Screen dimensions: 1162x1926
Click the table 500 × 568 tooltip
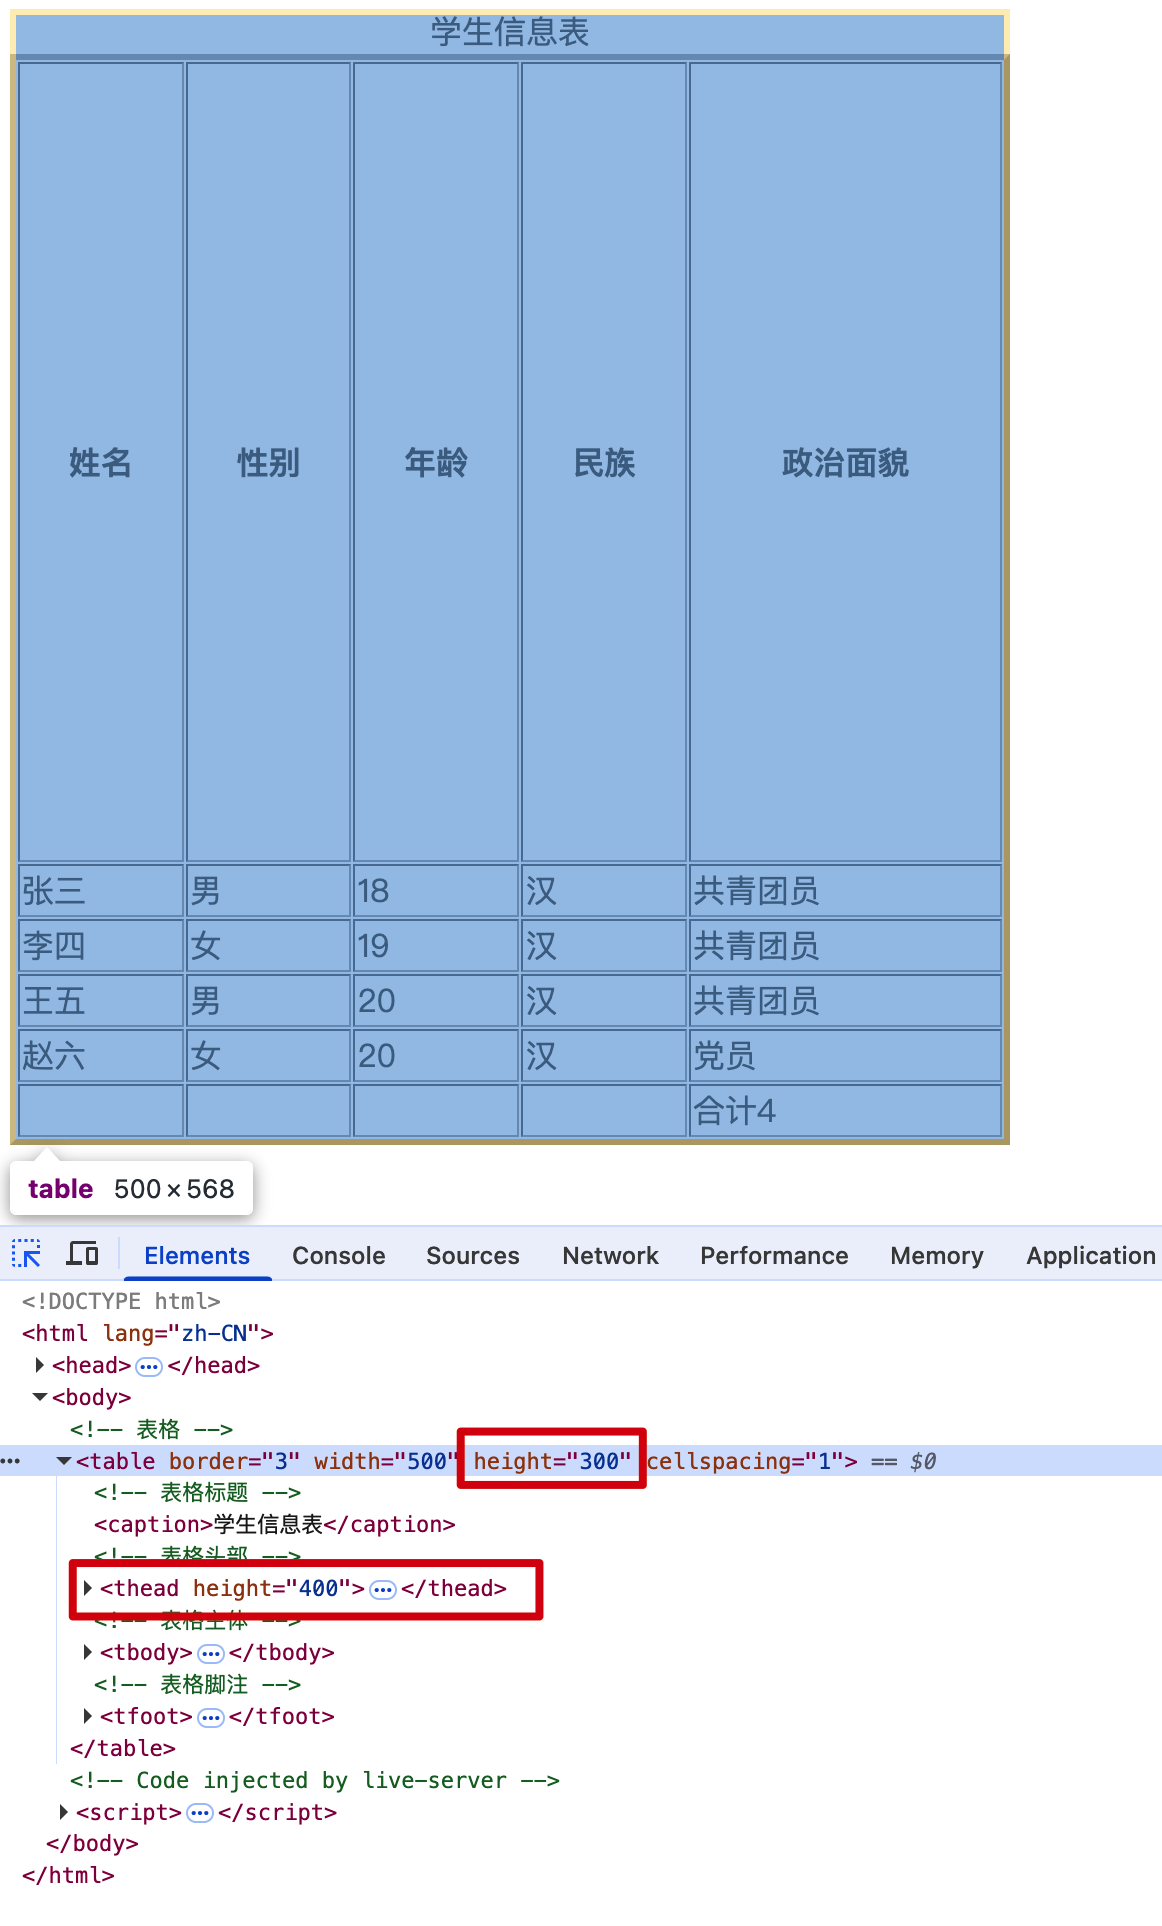pyautogui.click(x=131, y=1188)
